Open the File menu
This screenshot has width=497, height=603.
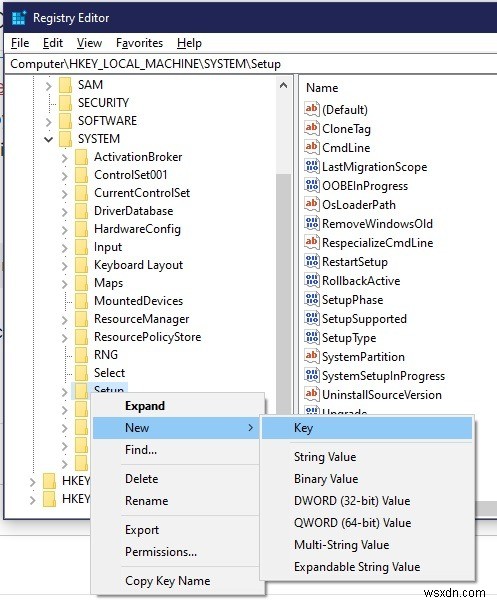pyautogui.click(x=20, y=43)
